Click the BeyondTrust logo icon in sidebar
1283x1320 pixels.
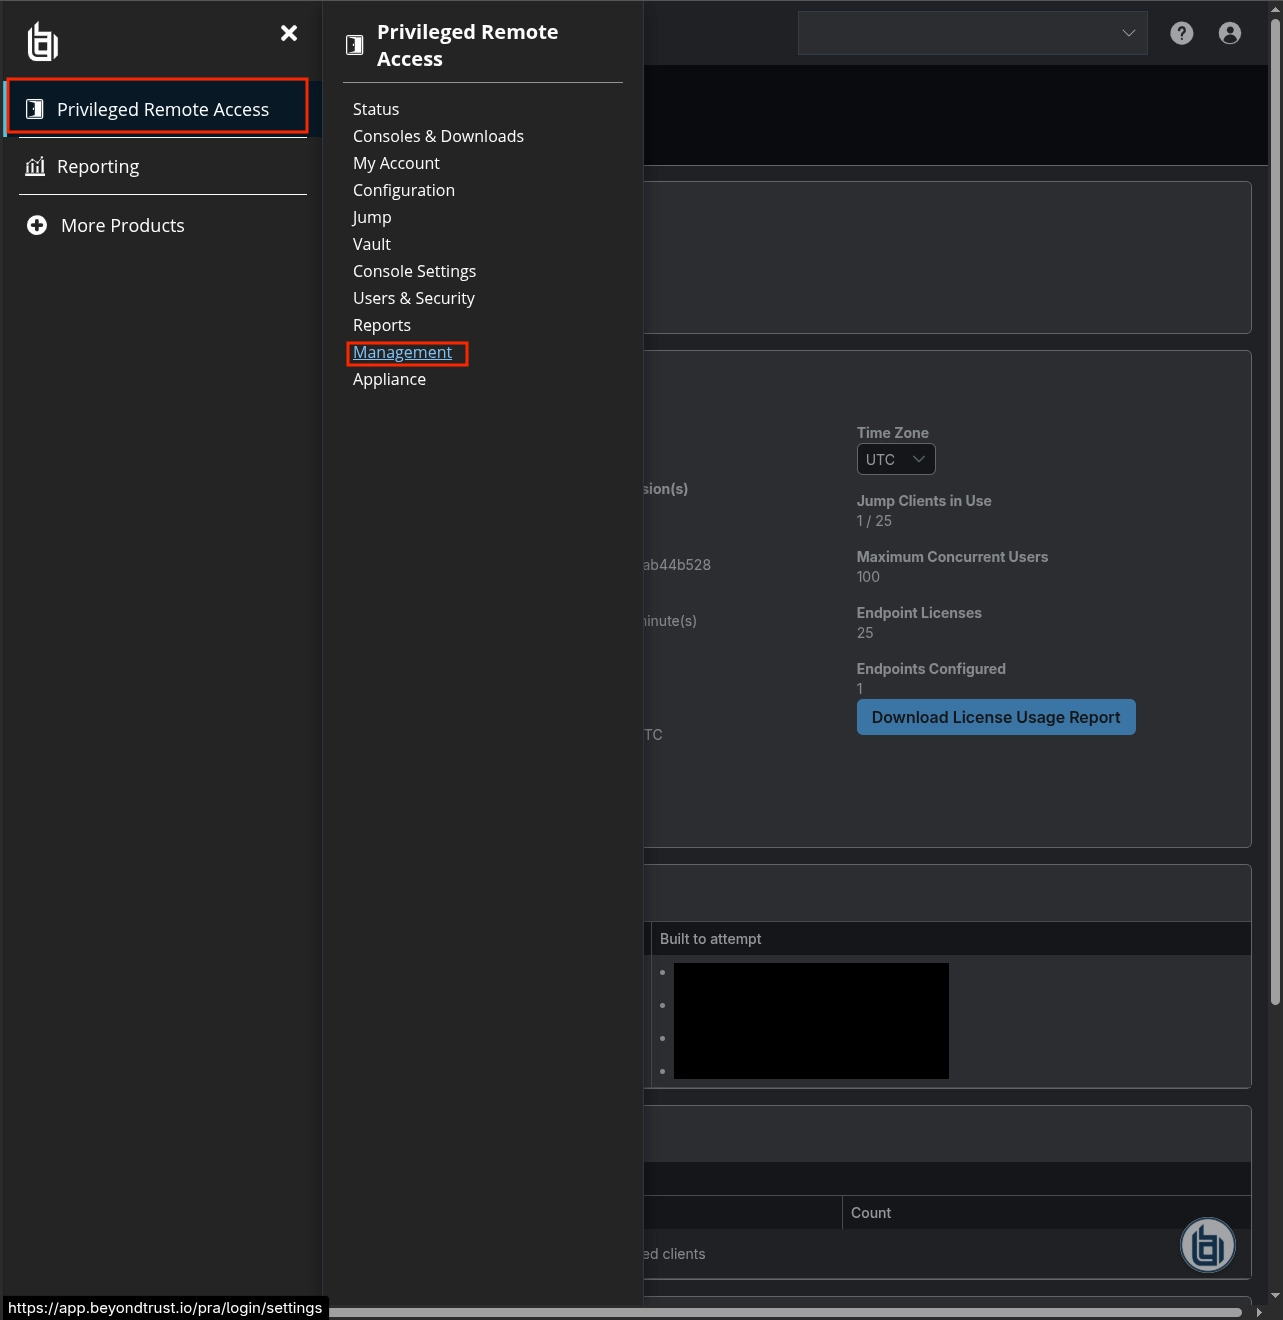pyautogui.click(x=42, y=41)
